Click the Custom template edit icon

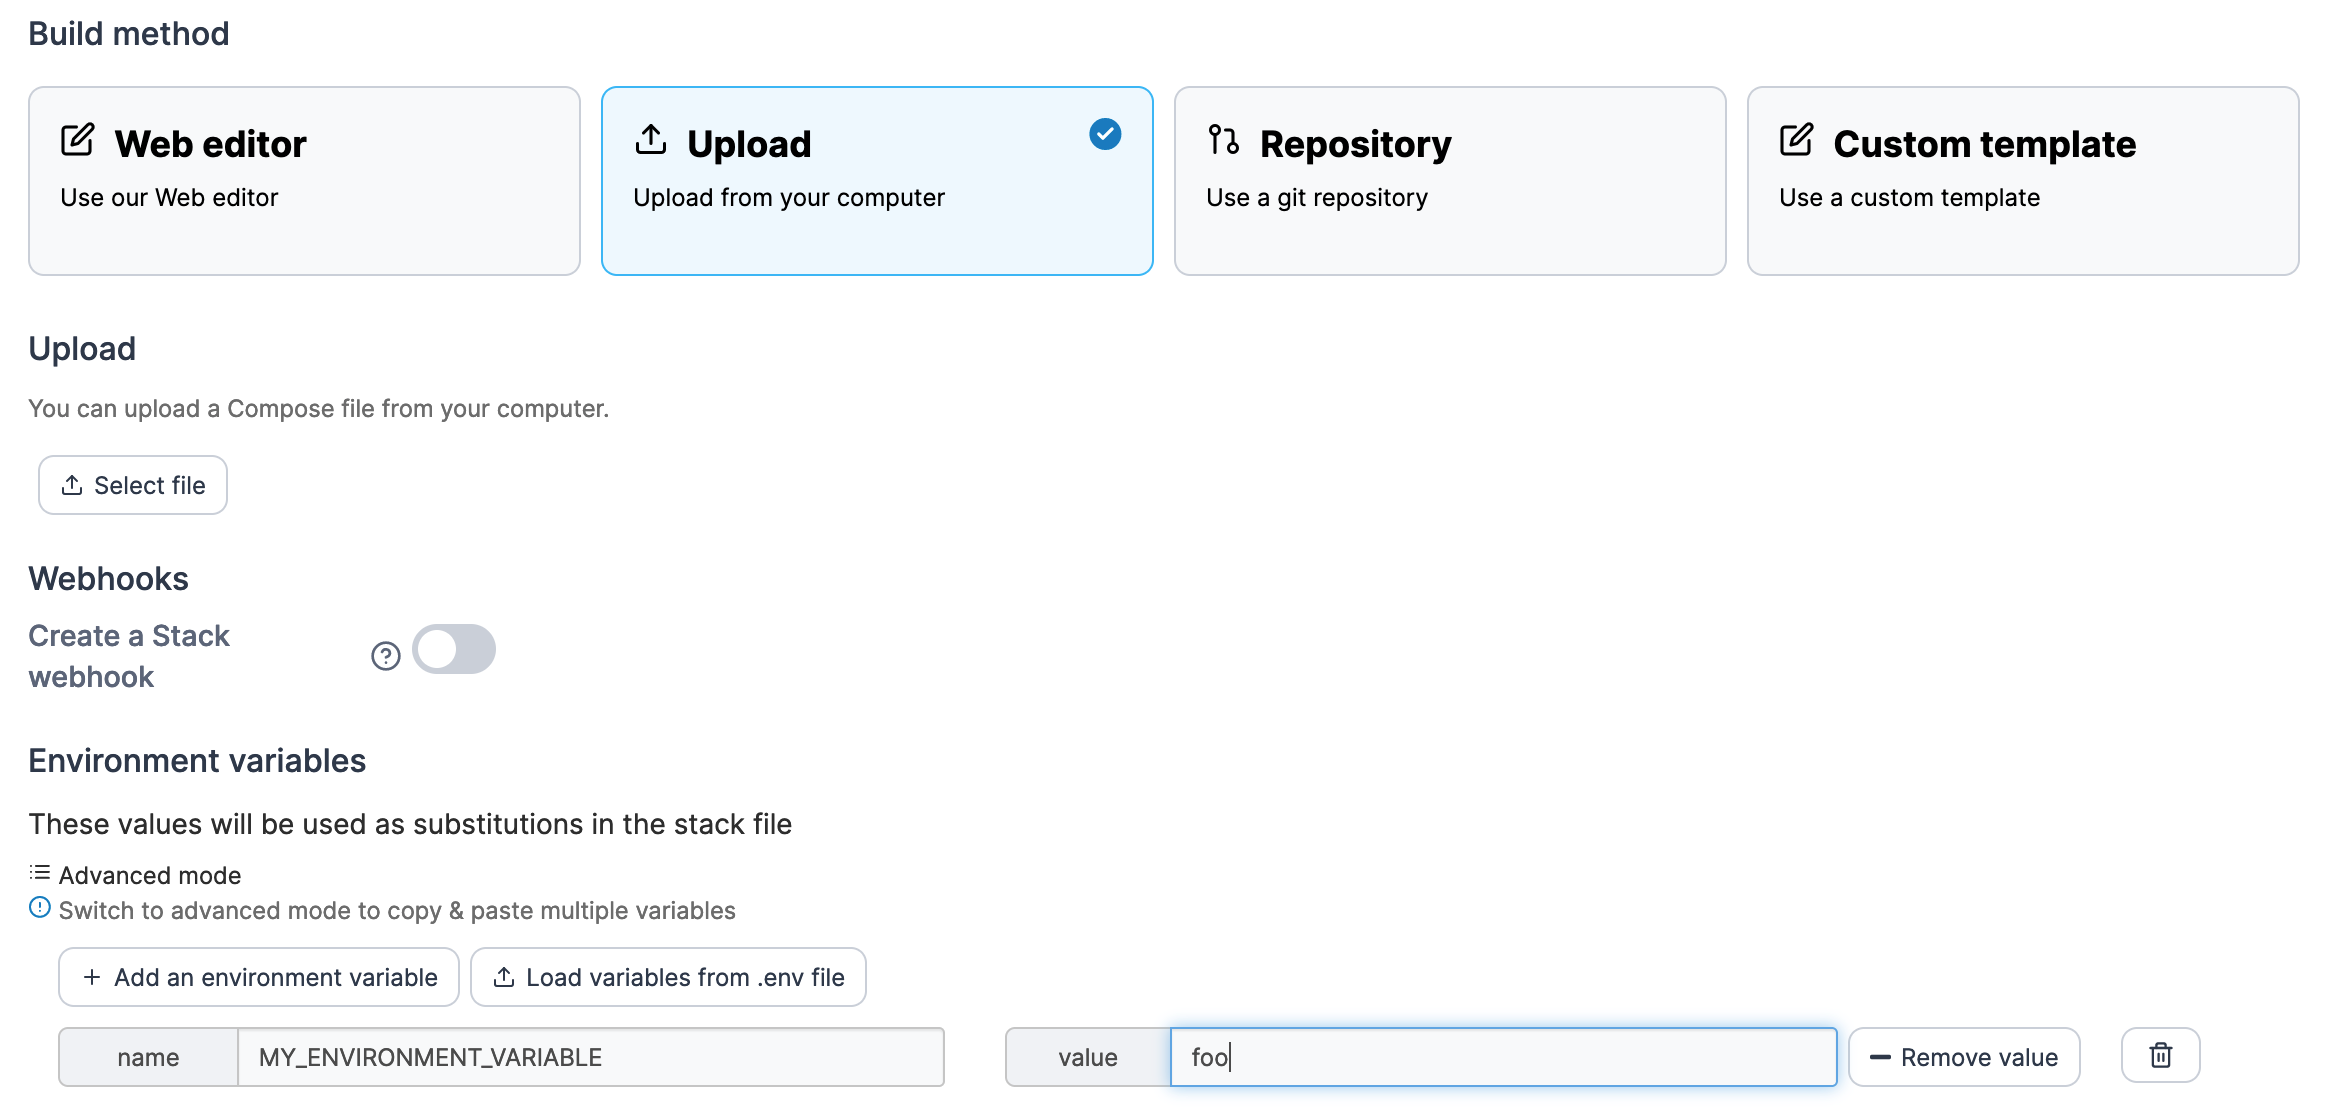[x=1797, y=141]
